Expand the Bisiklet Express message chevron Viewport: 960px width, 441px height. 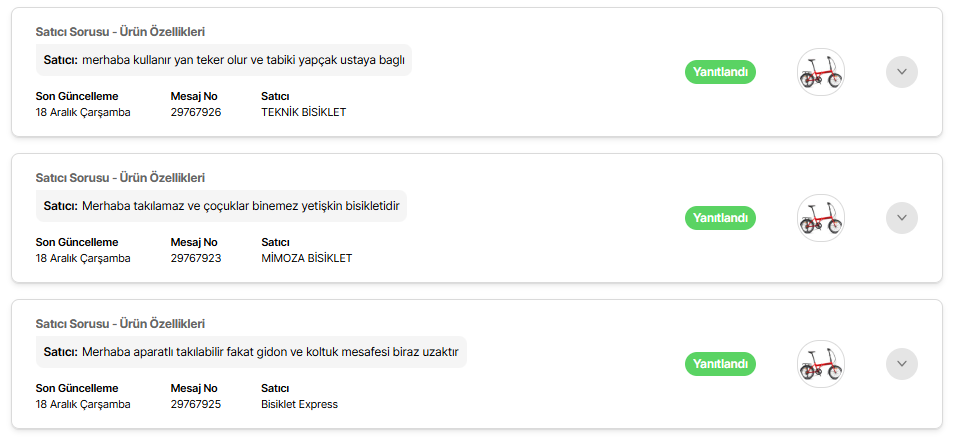point(902,364)
